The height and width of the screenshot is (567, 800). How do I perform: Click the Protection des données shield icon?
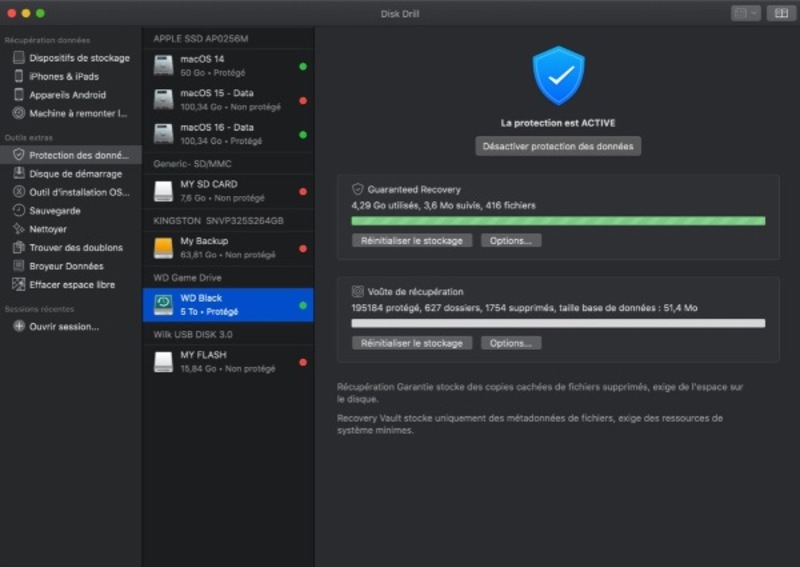(x=18, y=155)
